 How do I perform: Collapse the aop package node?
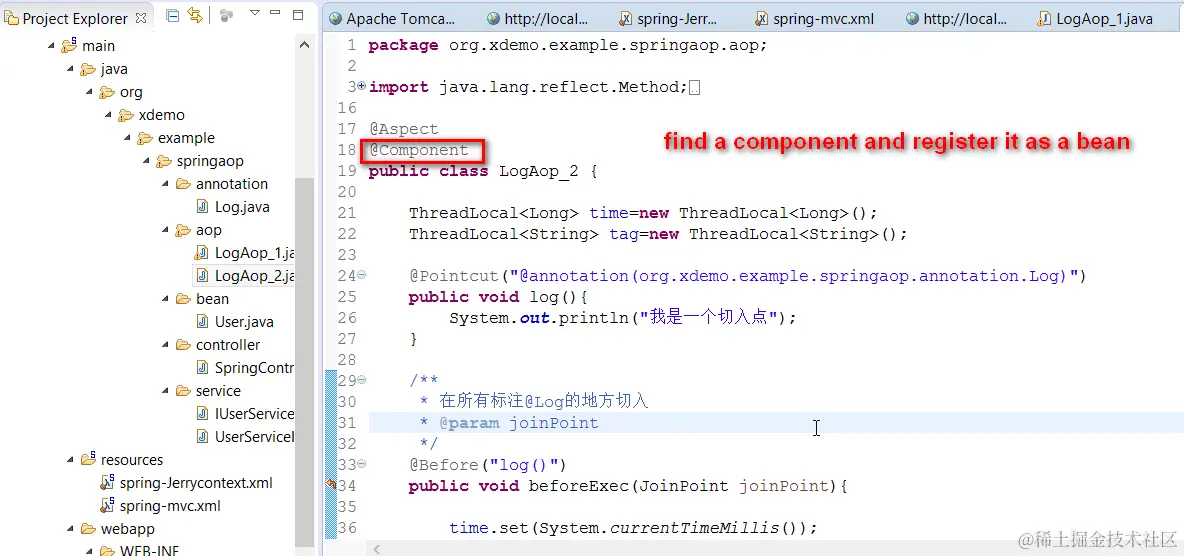[165, 230]
